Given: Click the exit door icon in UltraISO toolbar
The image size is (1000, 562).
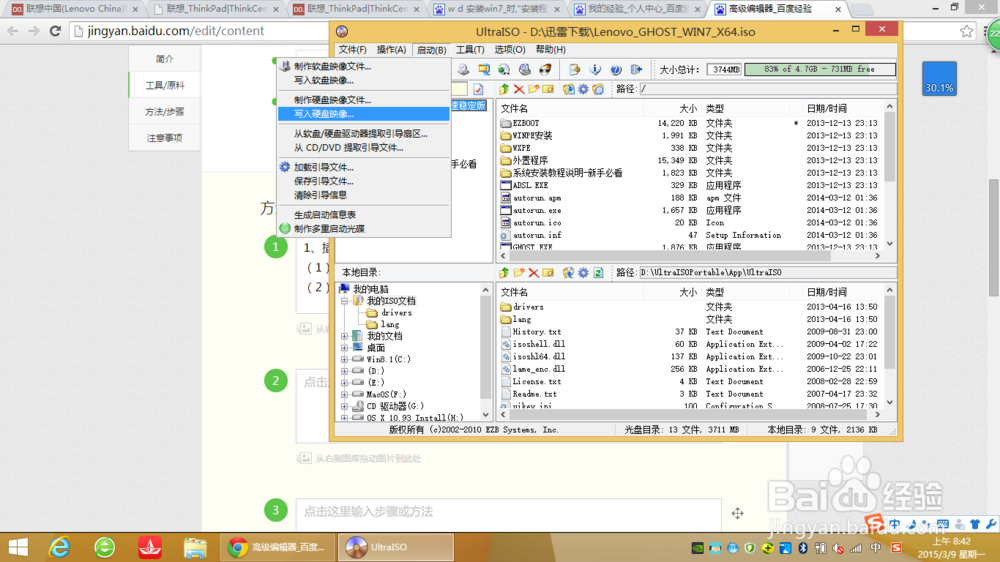Looking at the screenshot, I should click(636, 70).
